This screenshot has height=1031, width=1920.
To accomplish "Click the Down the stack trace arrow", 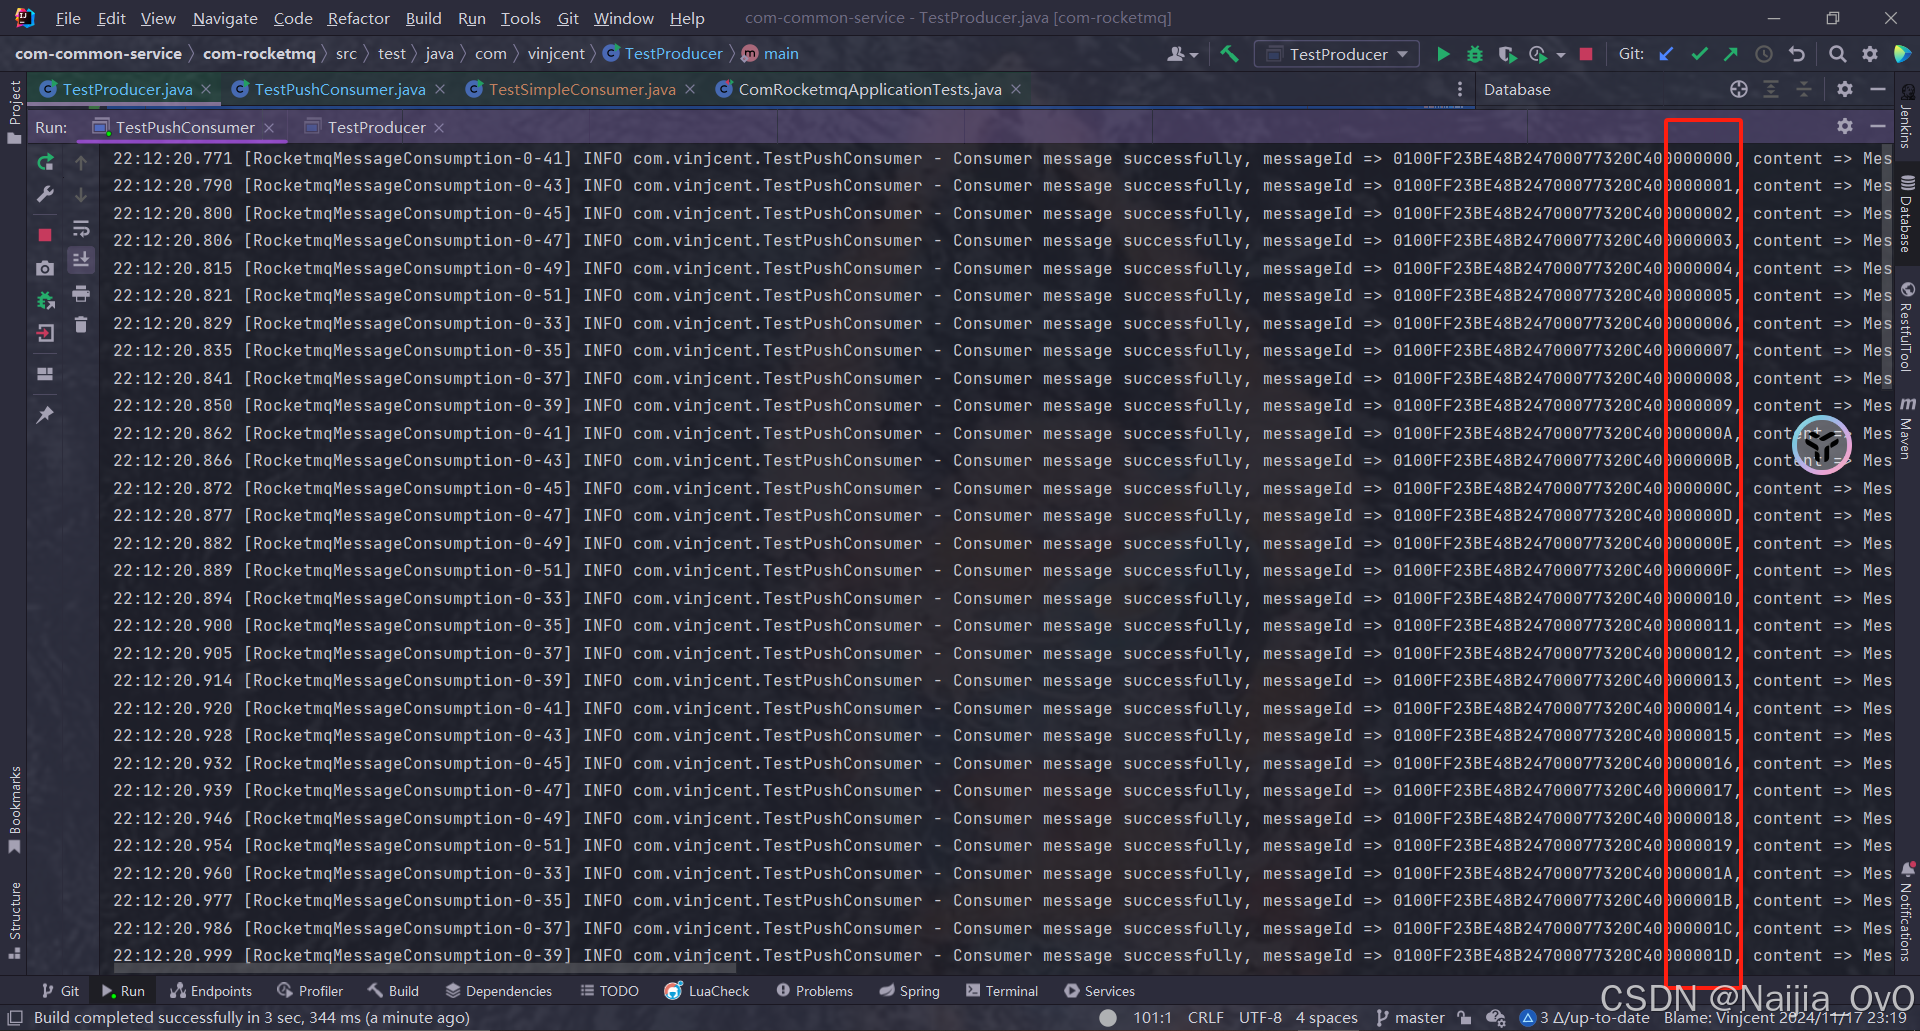I will pyautogui.click(x=81, y=195).
